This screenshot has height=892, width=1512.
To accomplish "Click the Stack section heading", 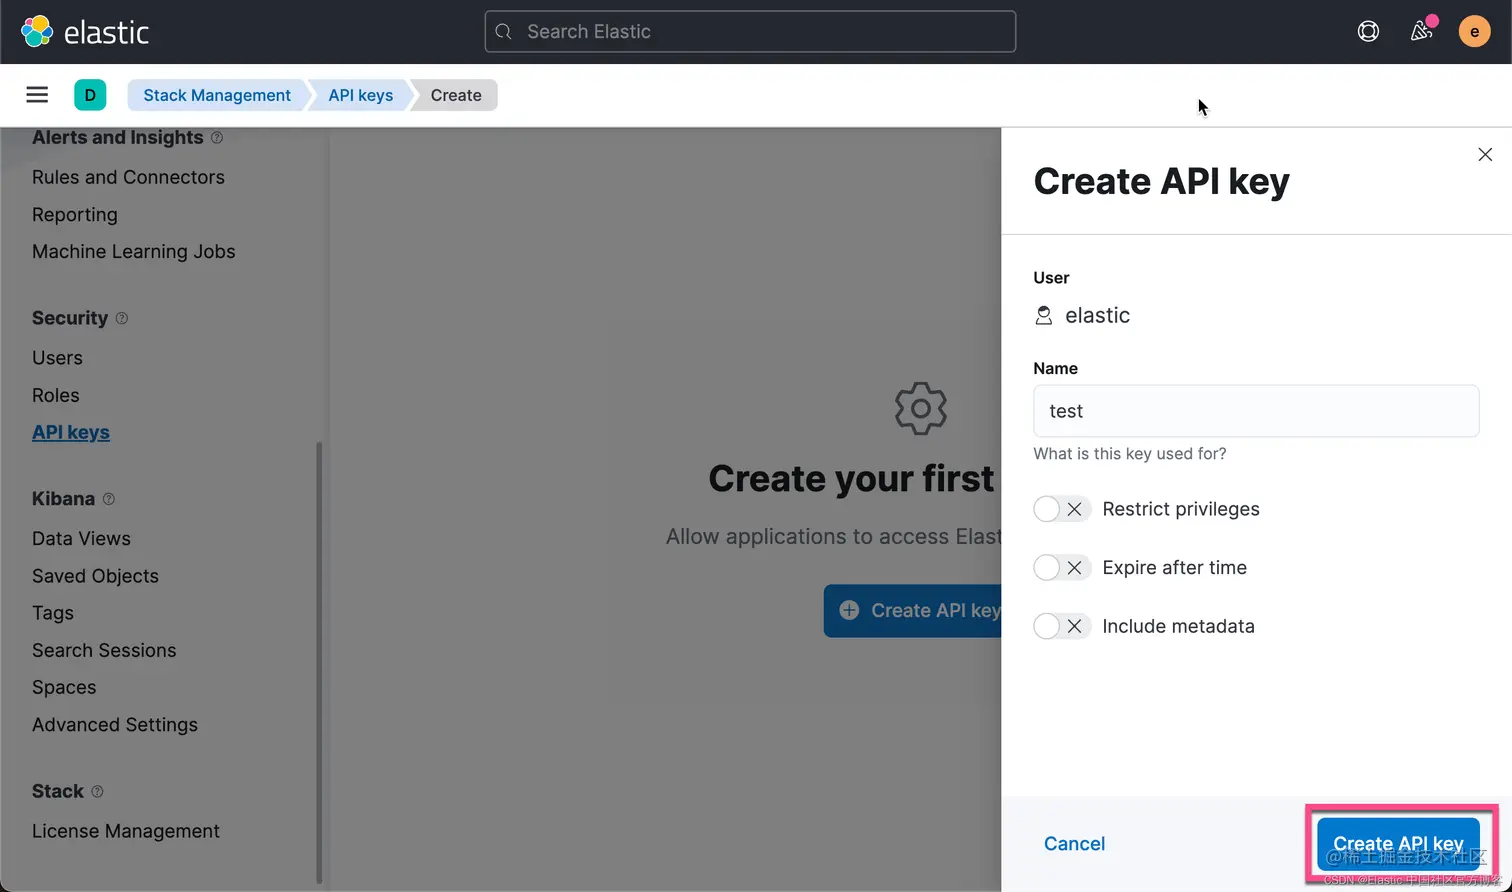I will 58,791.
